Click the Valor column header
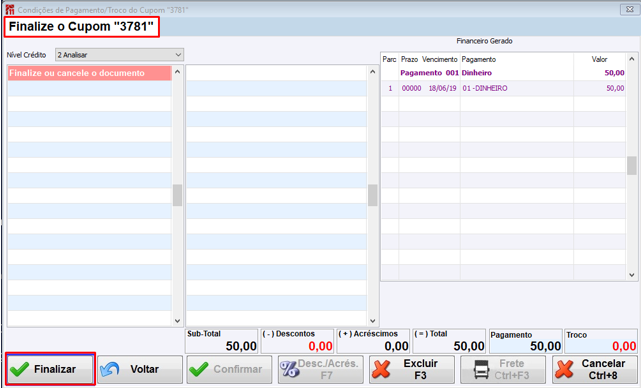Viewport: 641px width, 388px height. [599, 59]
